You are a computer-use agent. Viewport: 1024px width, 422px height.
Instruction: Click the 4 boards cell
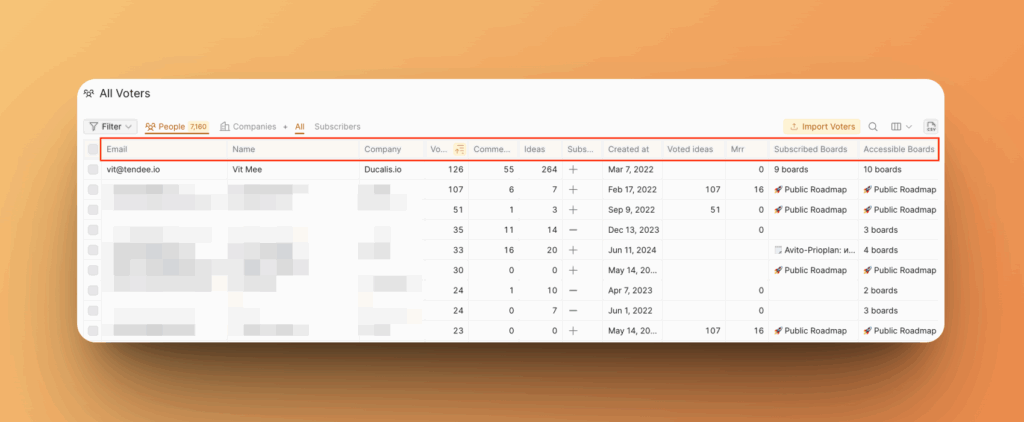click(x=880, y=250)
